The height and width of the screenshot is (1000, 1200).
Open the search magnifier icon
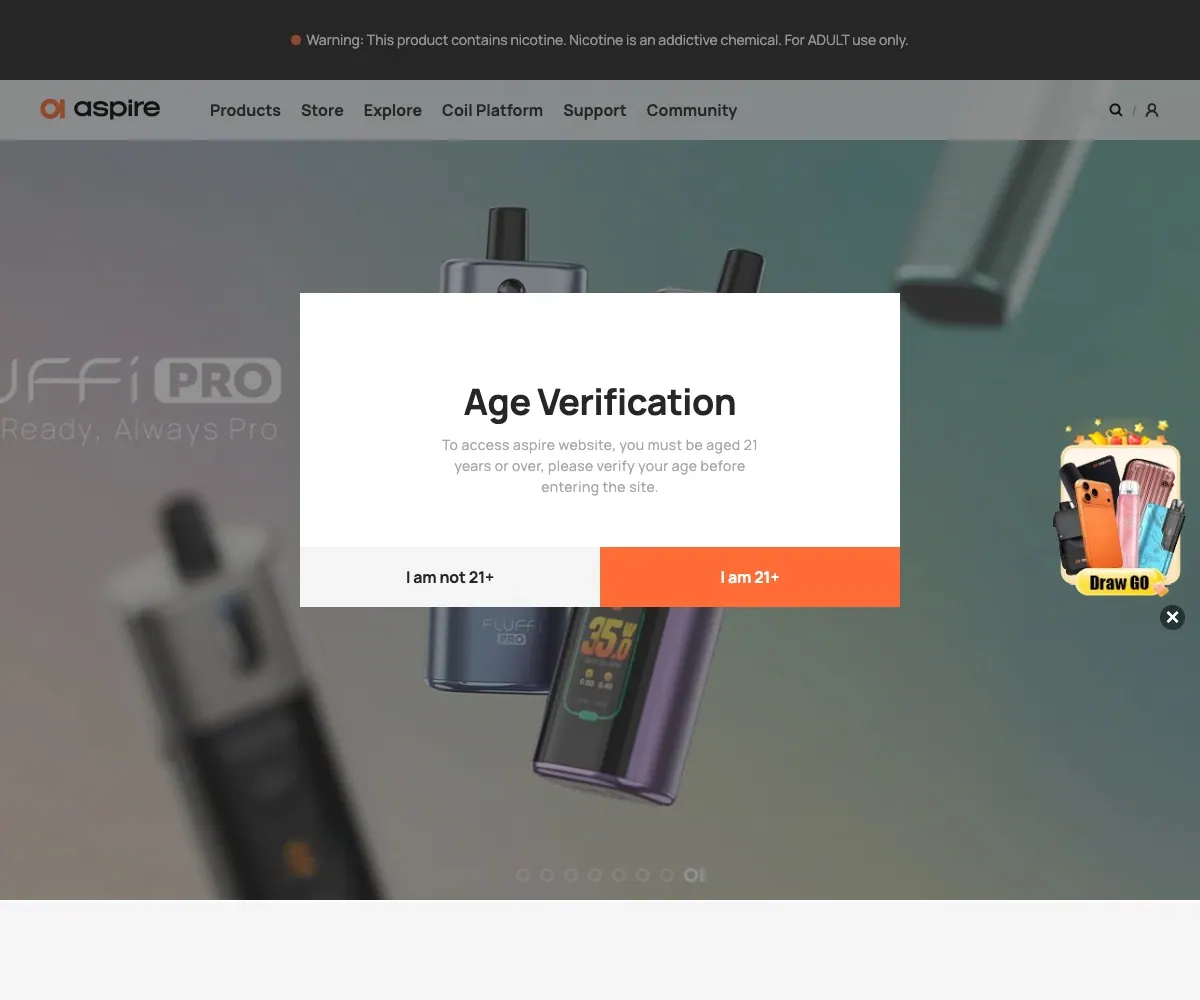tap(1116, 110)
